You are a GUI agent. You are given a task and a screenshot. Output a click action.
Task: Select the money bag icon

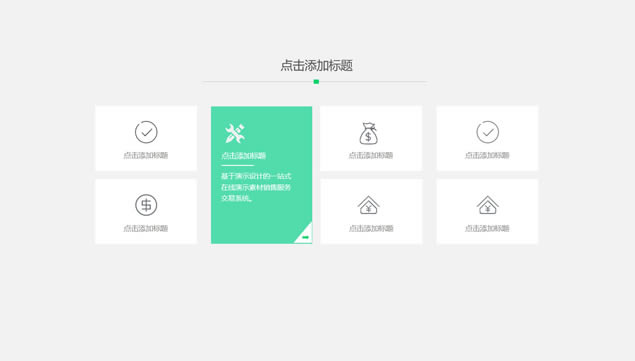[369, 133]
